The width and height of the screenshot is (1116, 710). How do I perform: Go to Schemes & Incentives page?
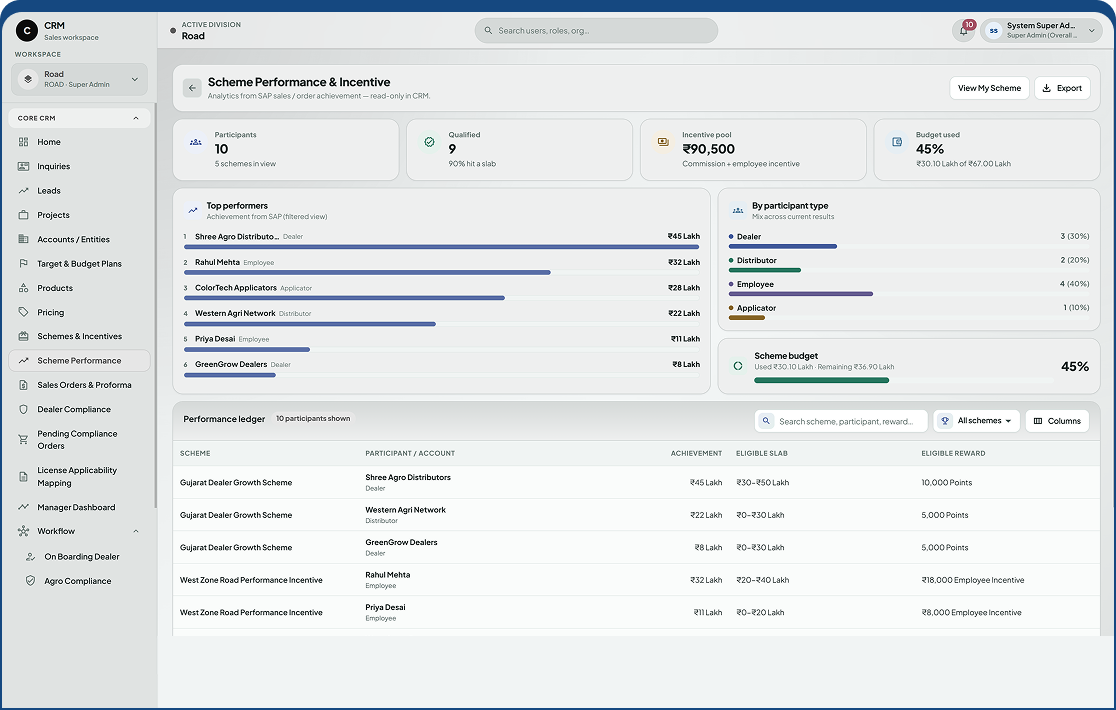(x=79, y=336)
